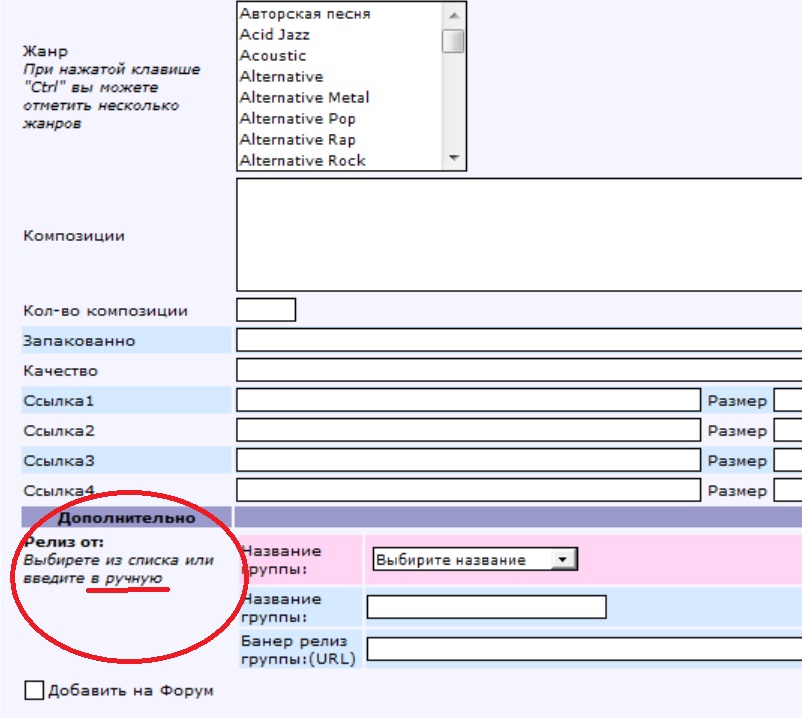Select 'Acid Jazz' in the genre list
802x718 pixels.
(275, 35)
